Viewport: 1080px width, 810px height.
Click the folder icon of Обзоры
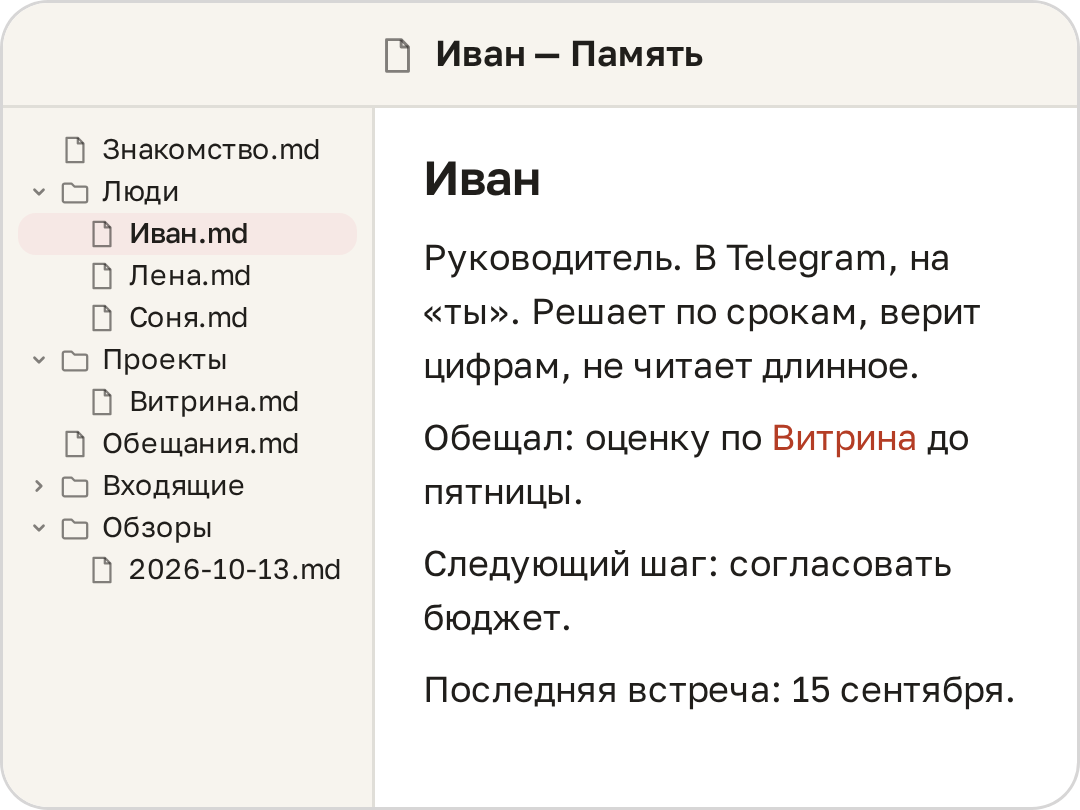(x=75, y=528)
